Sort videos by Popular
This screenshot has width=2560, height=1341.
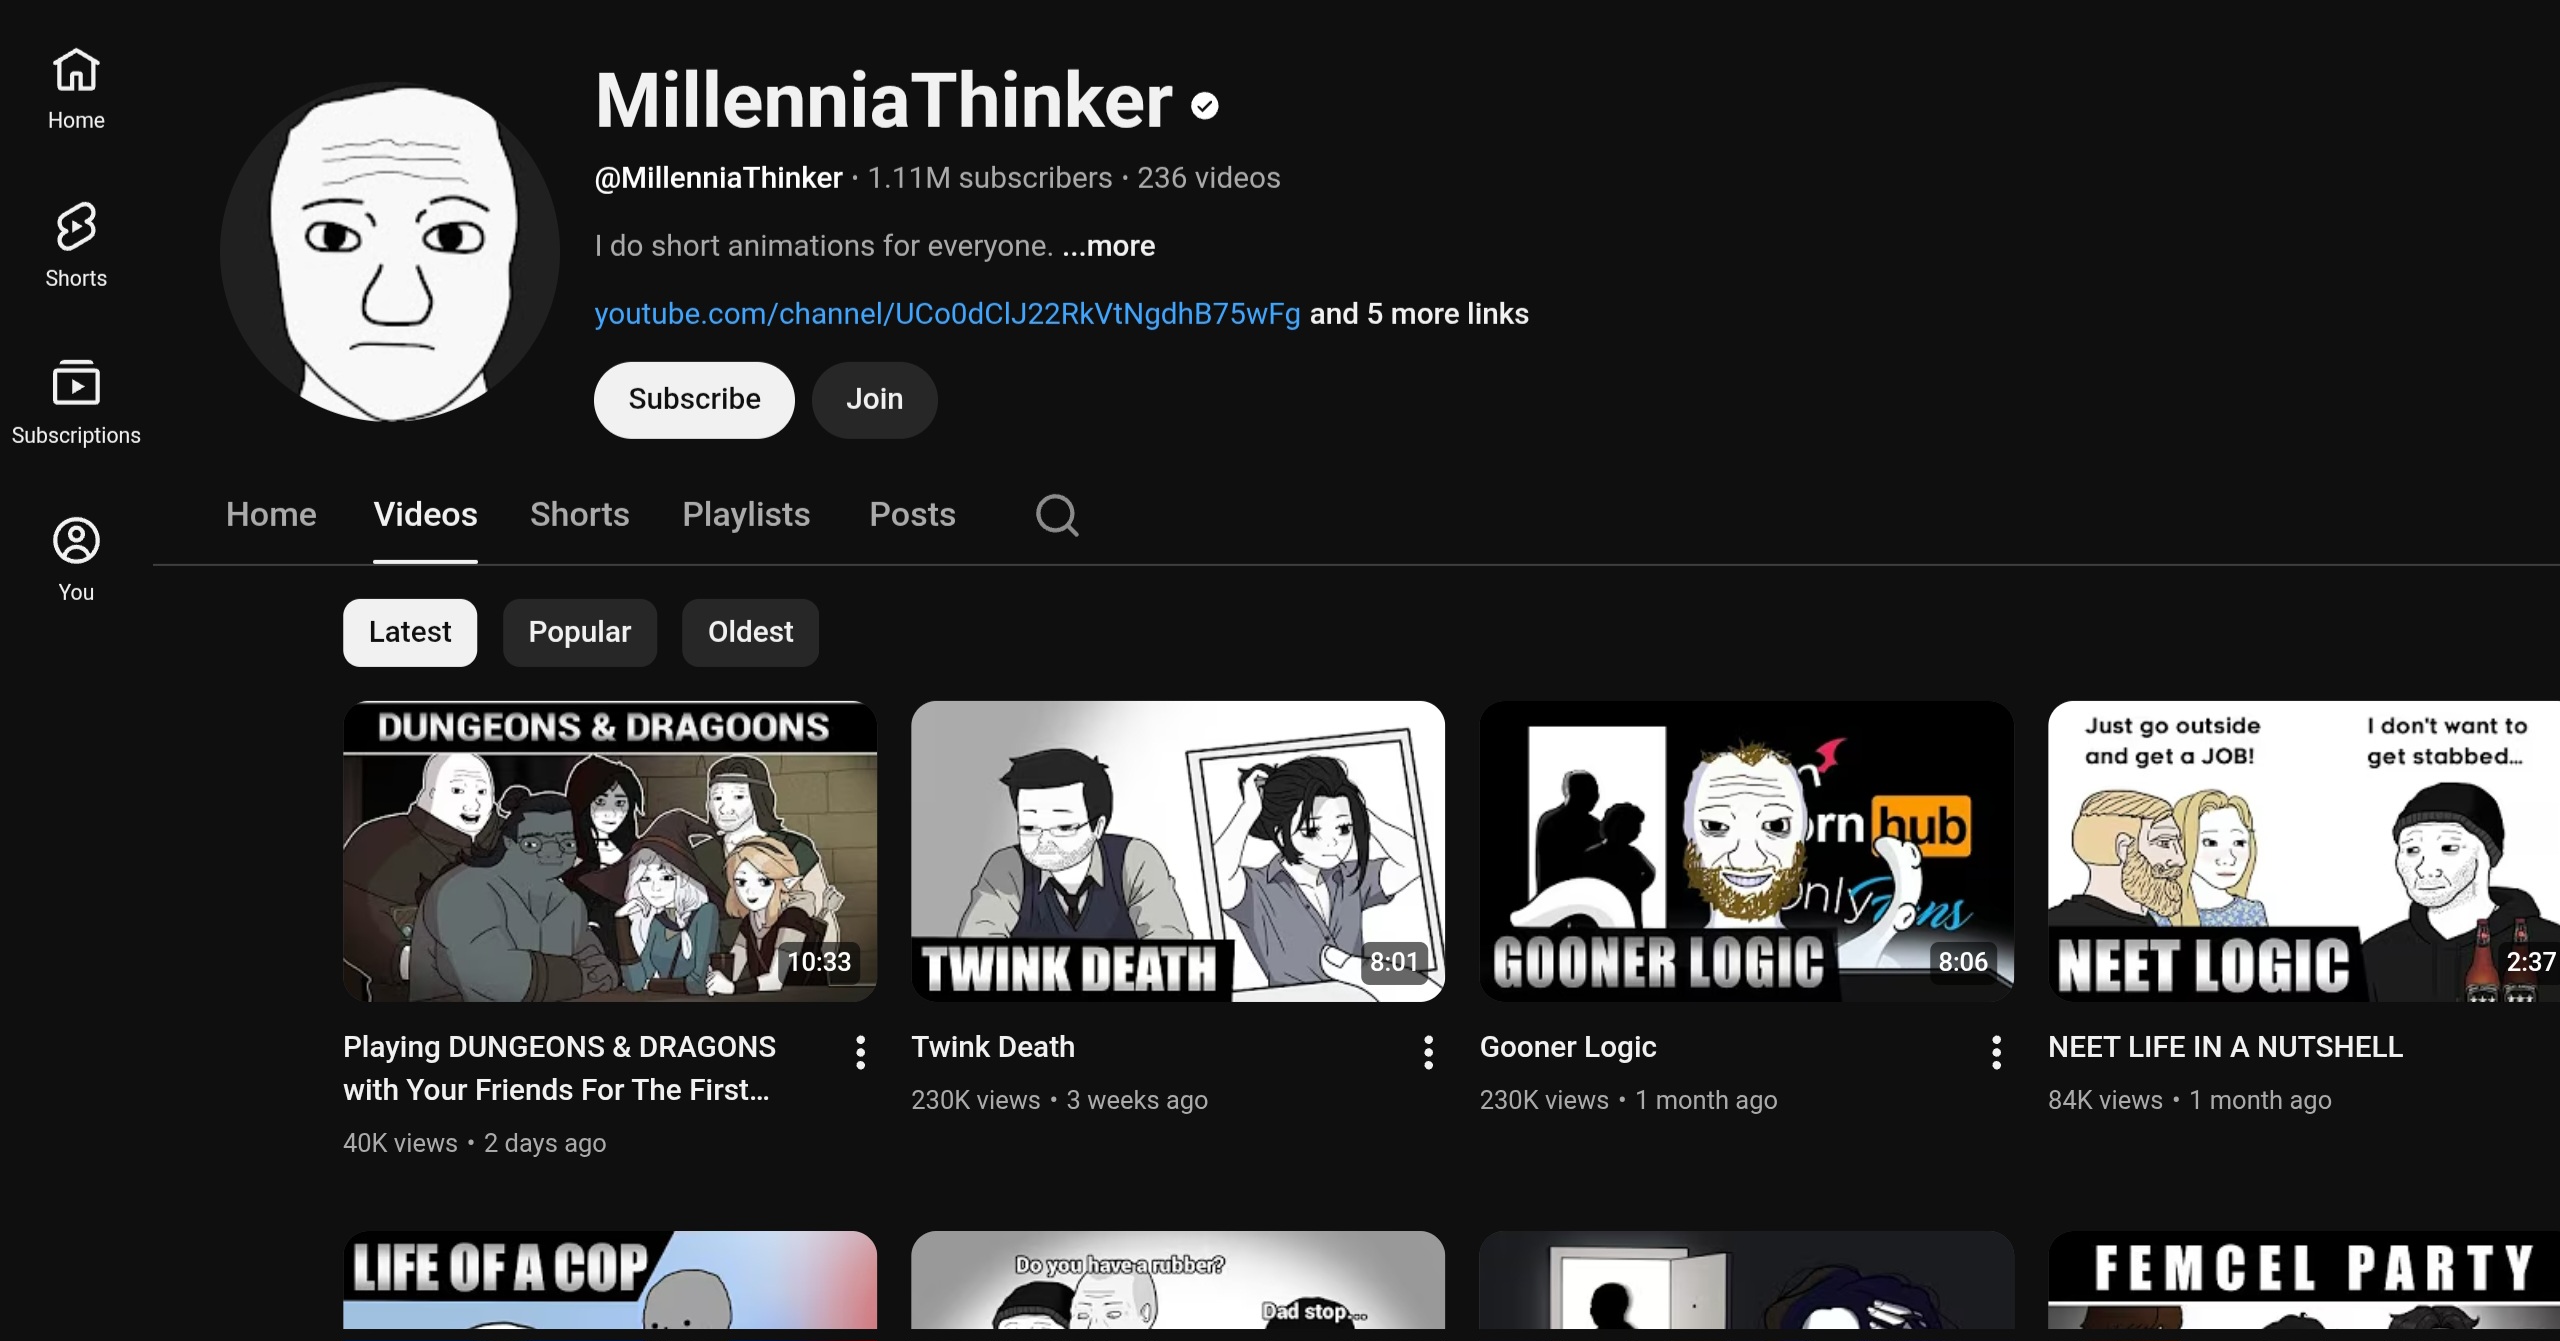pyautogui.click(x=579, y=632)
